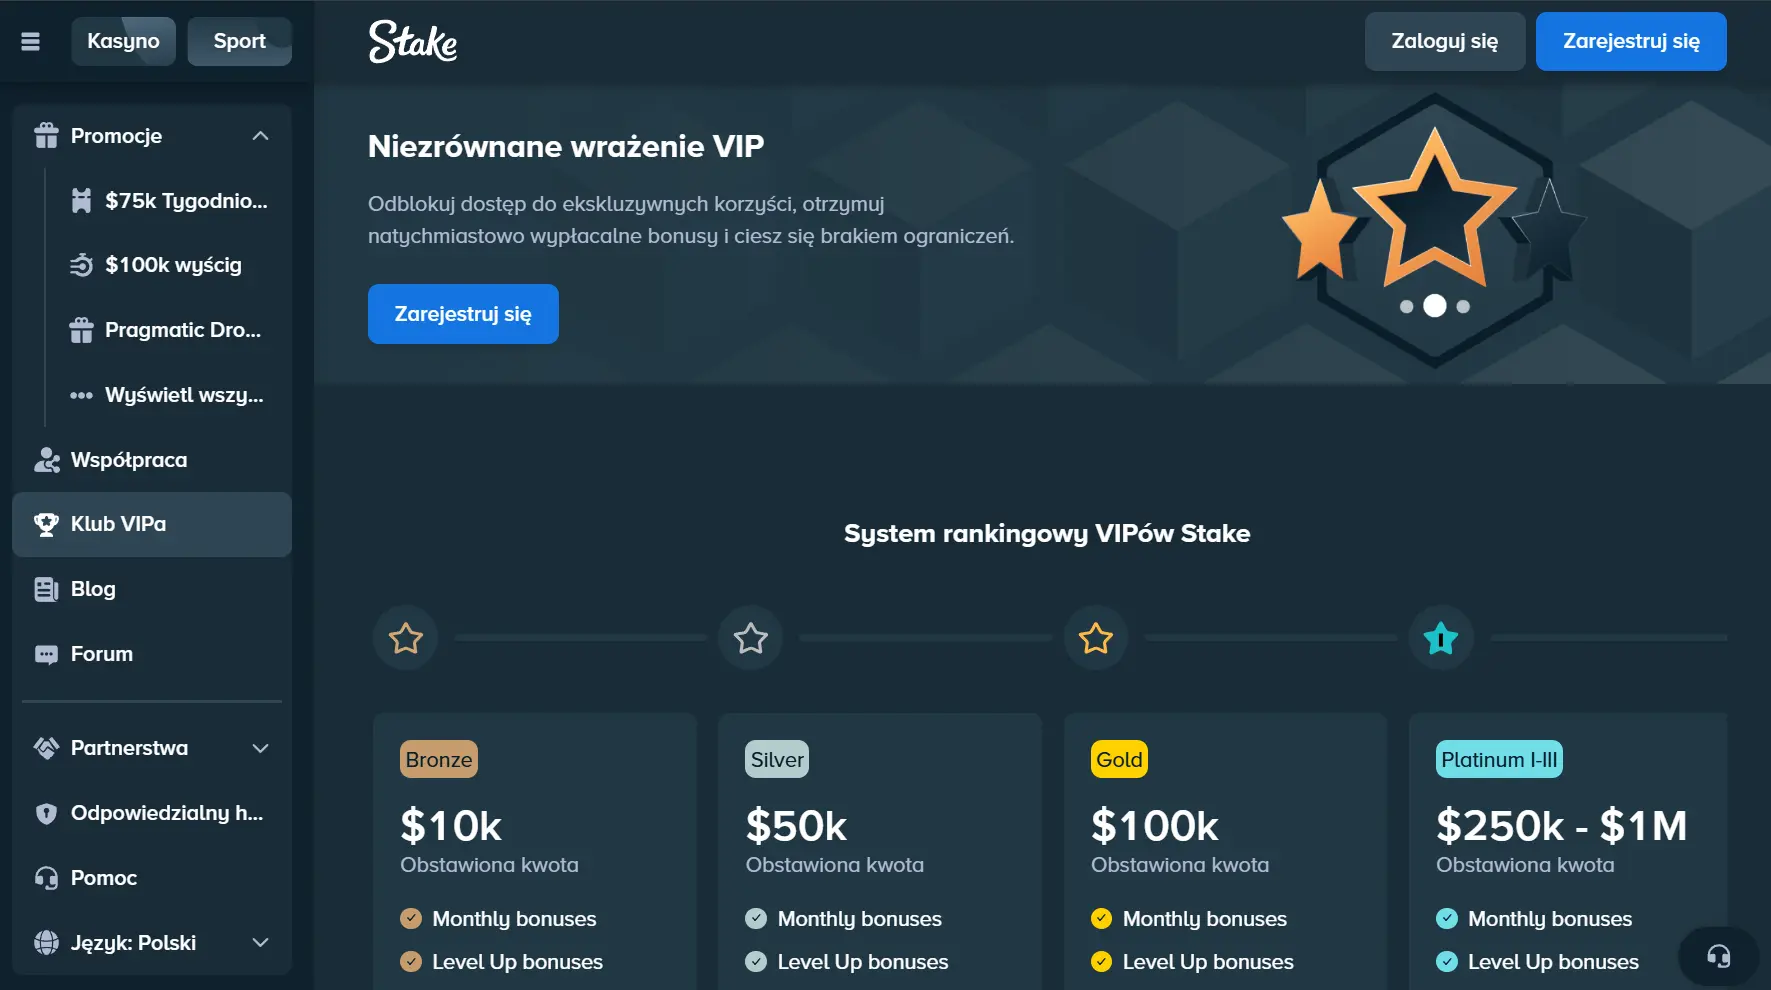Screen dimensions: 1771x990
Task: Click the Gold tier badge
Action: coord(1119,760)
